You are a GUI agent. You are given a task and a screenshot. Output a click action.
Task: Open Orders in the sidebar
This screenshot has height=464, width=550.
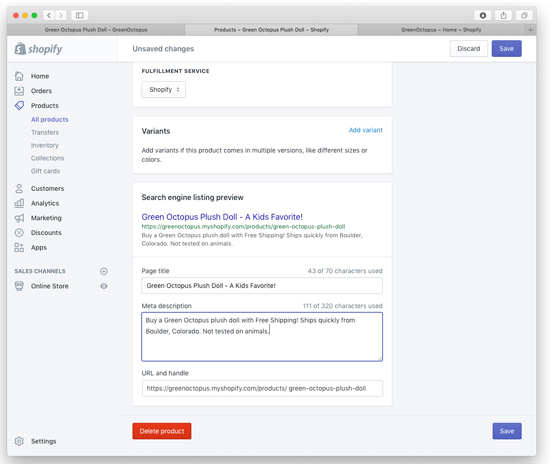pyautogui.click(x=41, y=91)
